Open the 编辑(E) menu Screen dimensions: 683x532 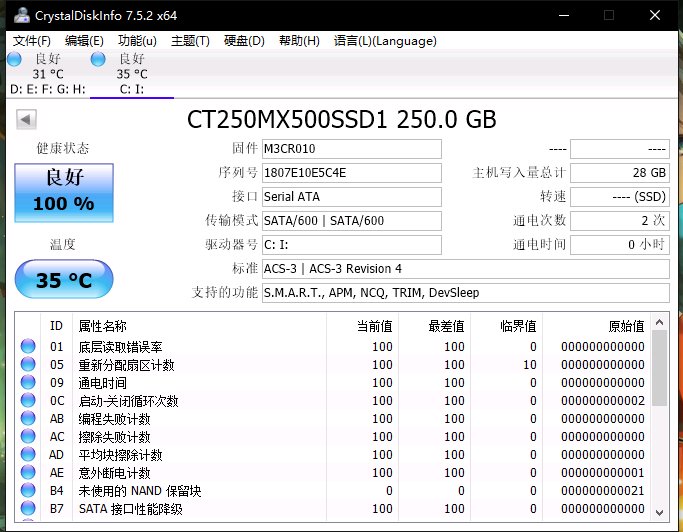point(84,41)
